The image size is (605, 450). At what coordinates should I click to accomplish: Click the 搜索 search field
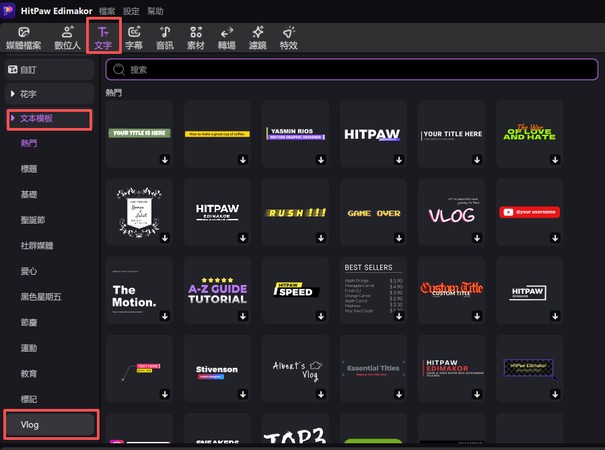coord(350,70)
